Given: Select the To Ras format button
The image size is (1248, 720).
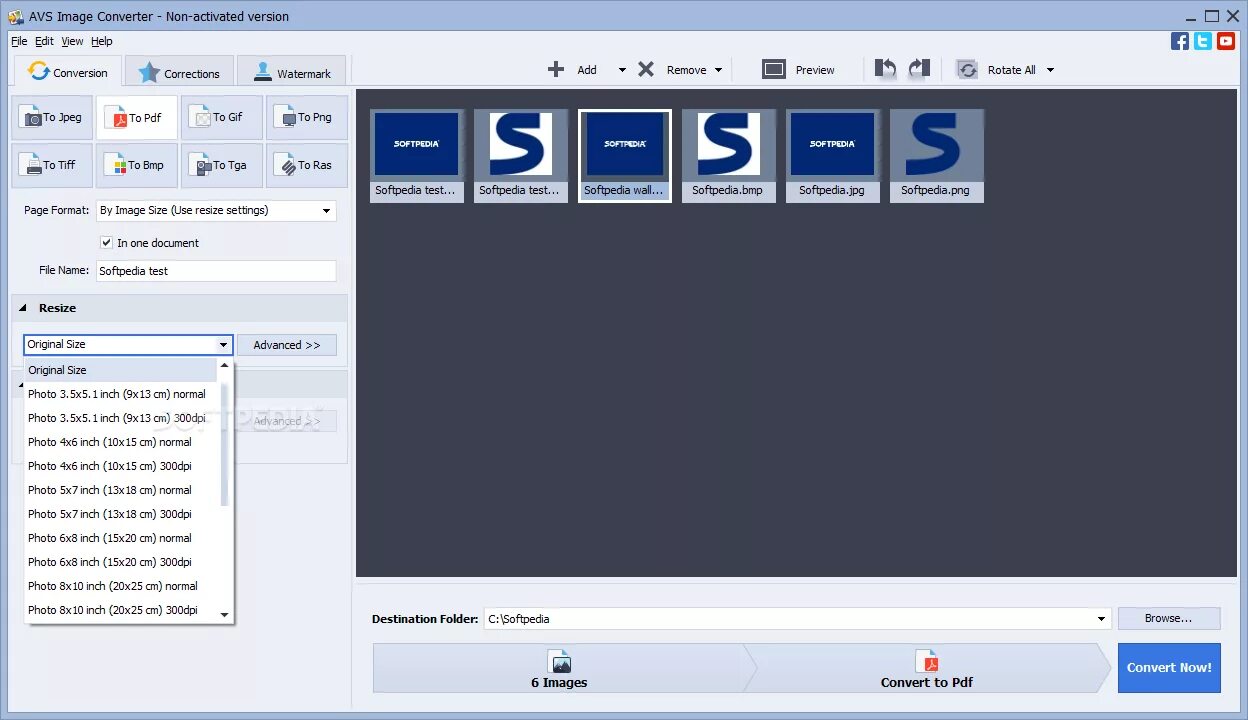Looking at the screenshot, I should tap(306, 165).
